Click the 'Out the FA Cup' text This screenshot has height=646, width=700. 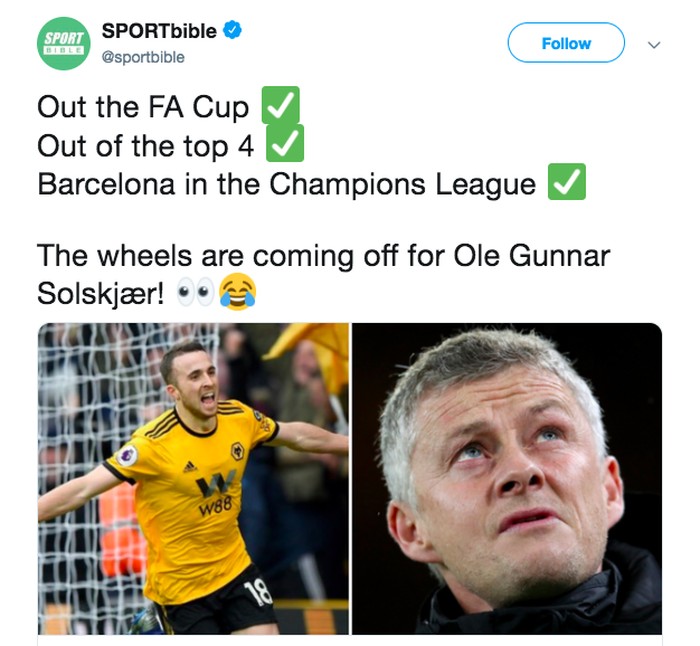[x=143, y=108]
